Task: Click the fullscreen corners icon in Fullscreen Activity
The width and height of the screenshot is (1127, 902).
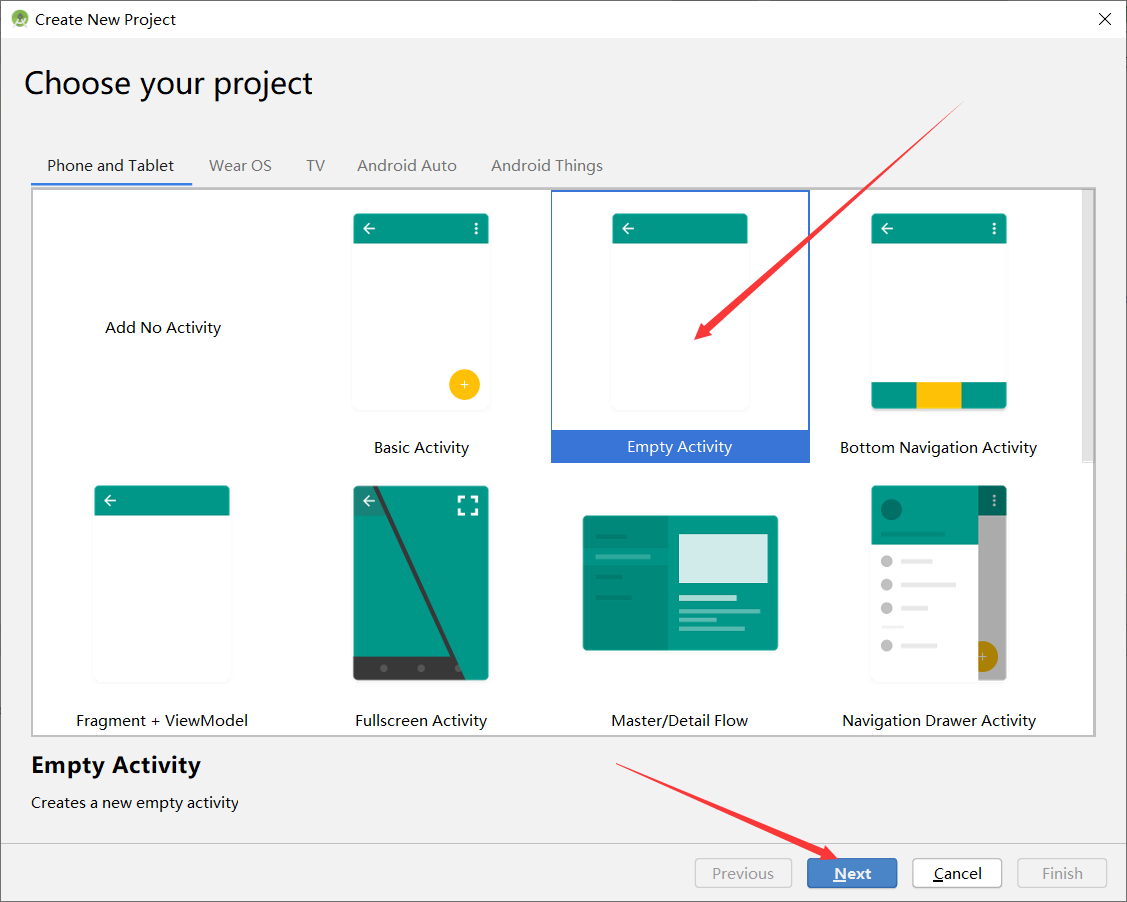Action: [468, 505]
